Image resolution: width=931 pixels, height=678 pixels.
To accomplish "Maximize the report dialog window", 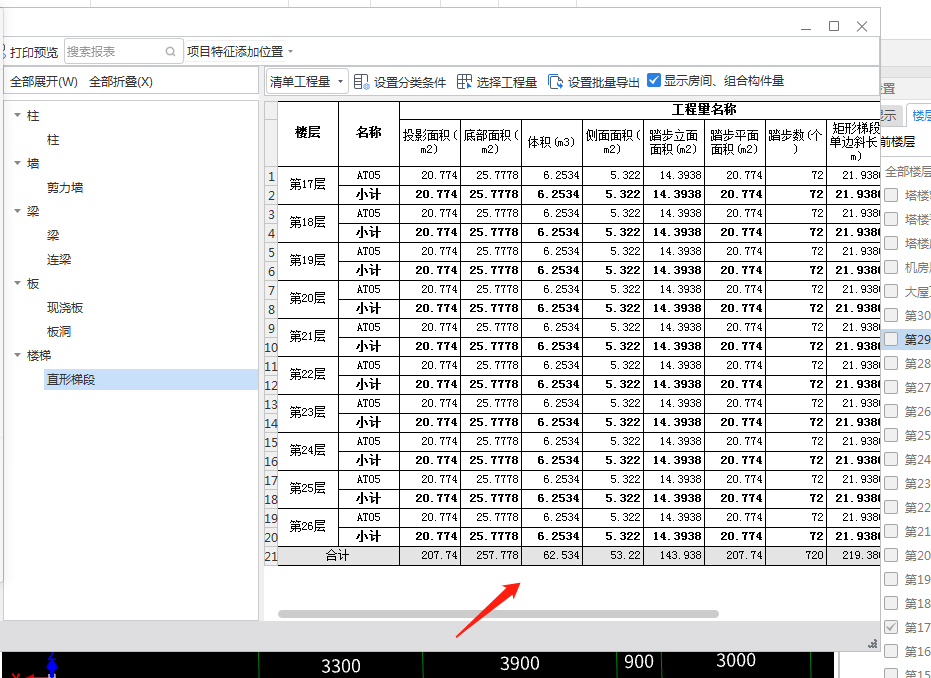I will pos(834,26).
